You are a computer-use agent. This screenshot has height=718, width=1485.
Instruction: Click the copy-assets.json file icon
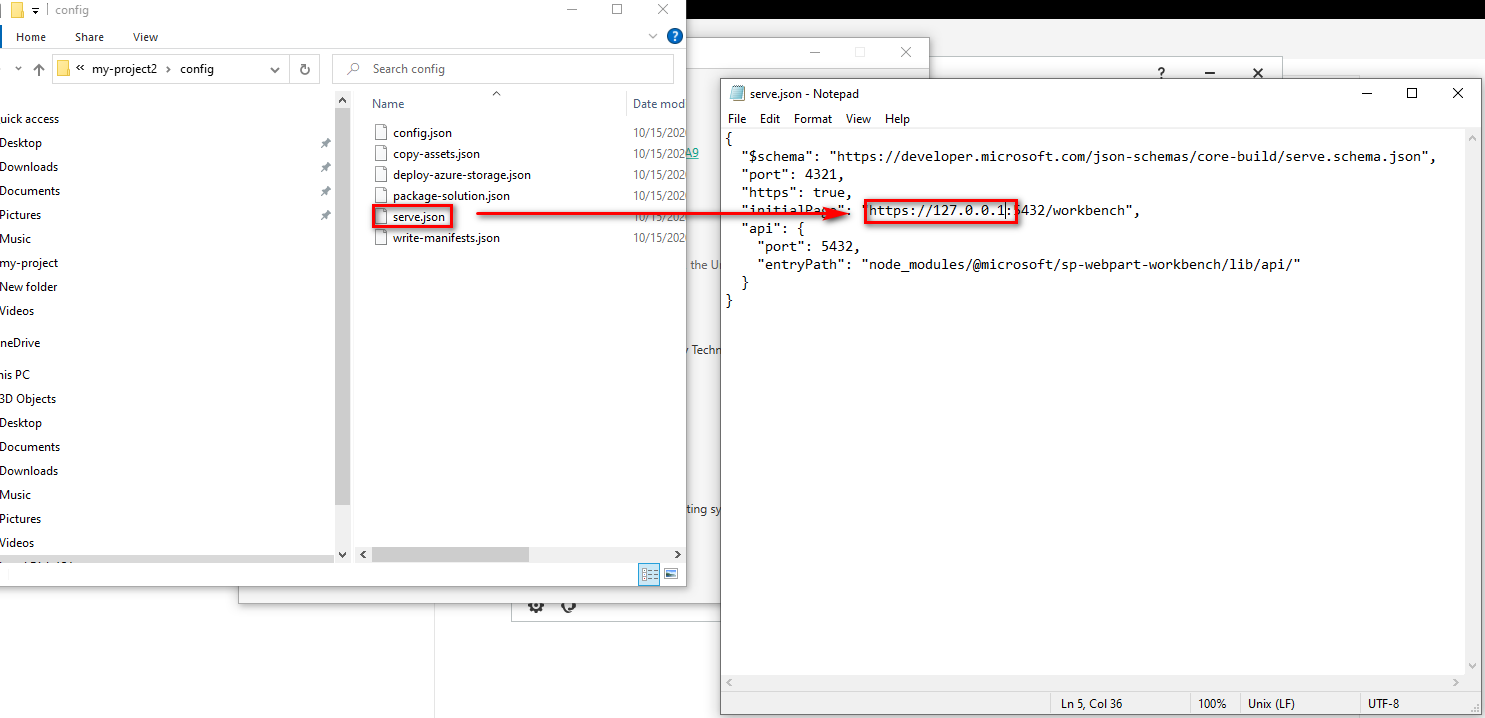pyautogui.click(x=380, y=154)
